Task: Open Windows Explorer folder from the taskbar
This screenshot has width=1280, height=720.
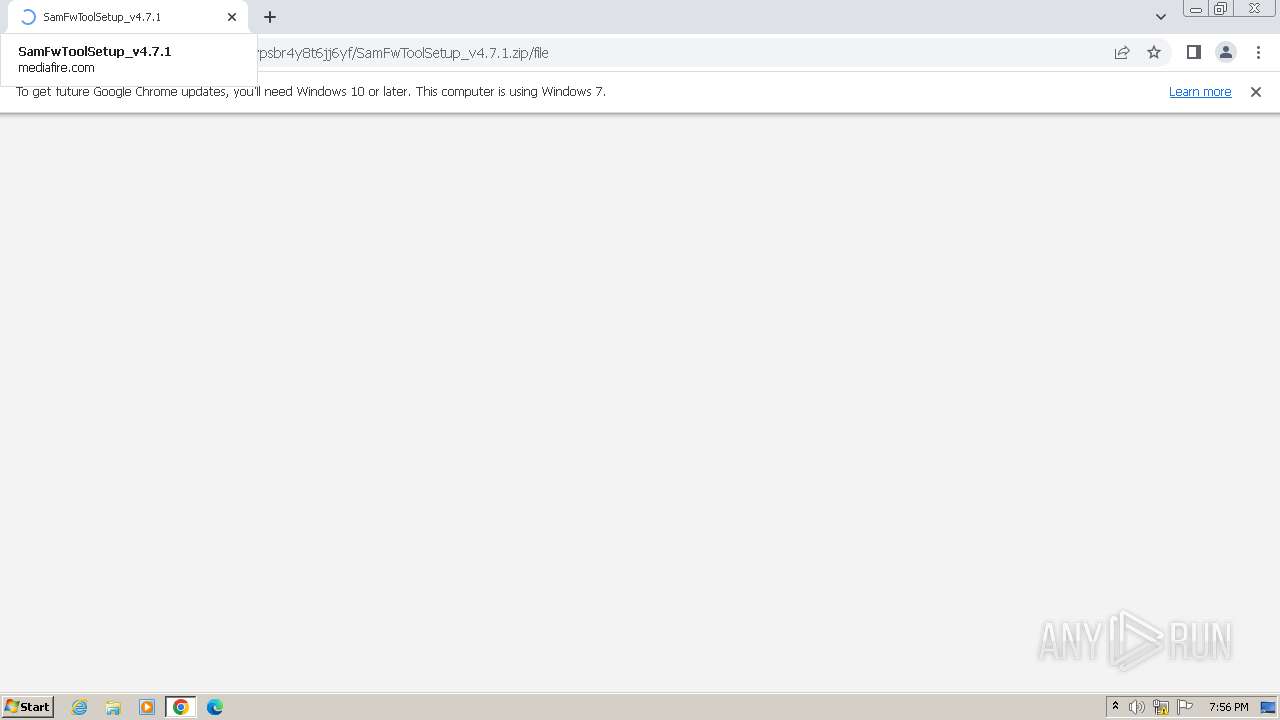Action: 113,707
